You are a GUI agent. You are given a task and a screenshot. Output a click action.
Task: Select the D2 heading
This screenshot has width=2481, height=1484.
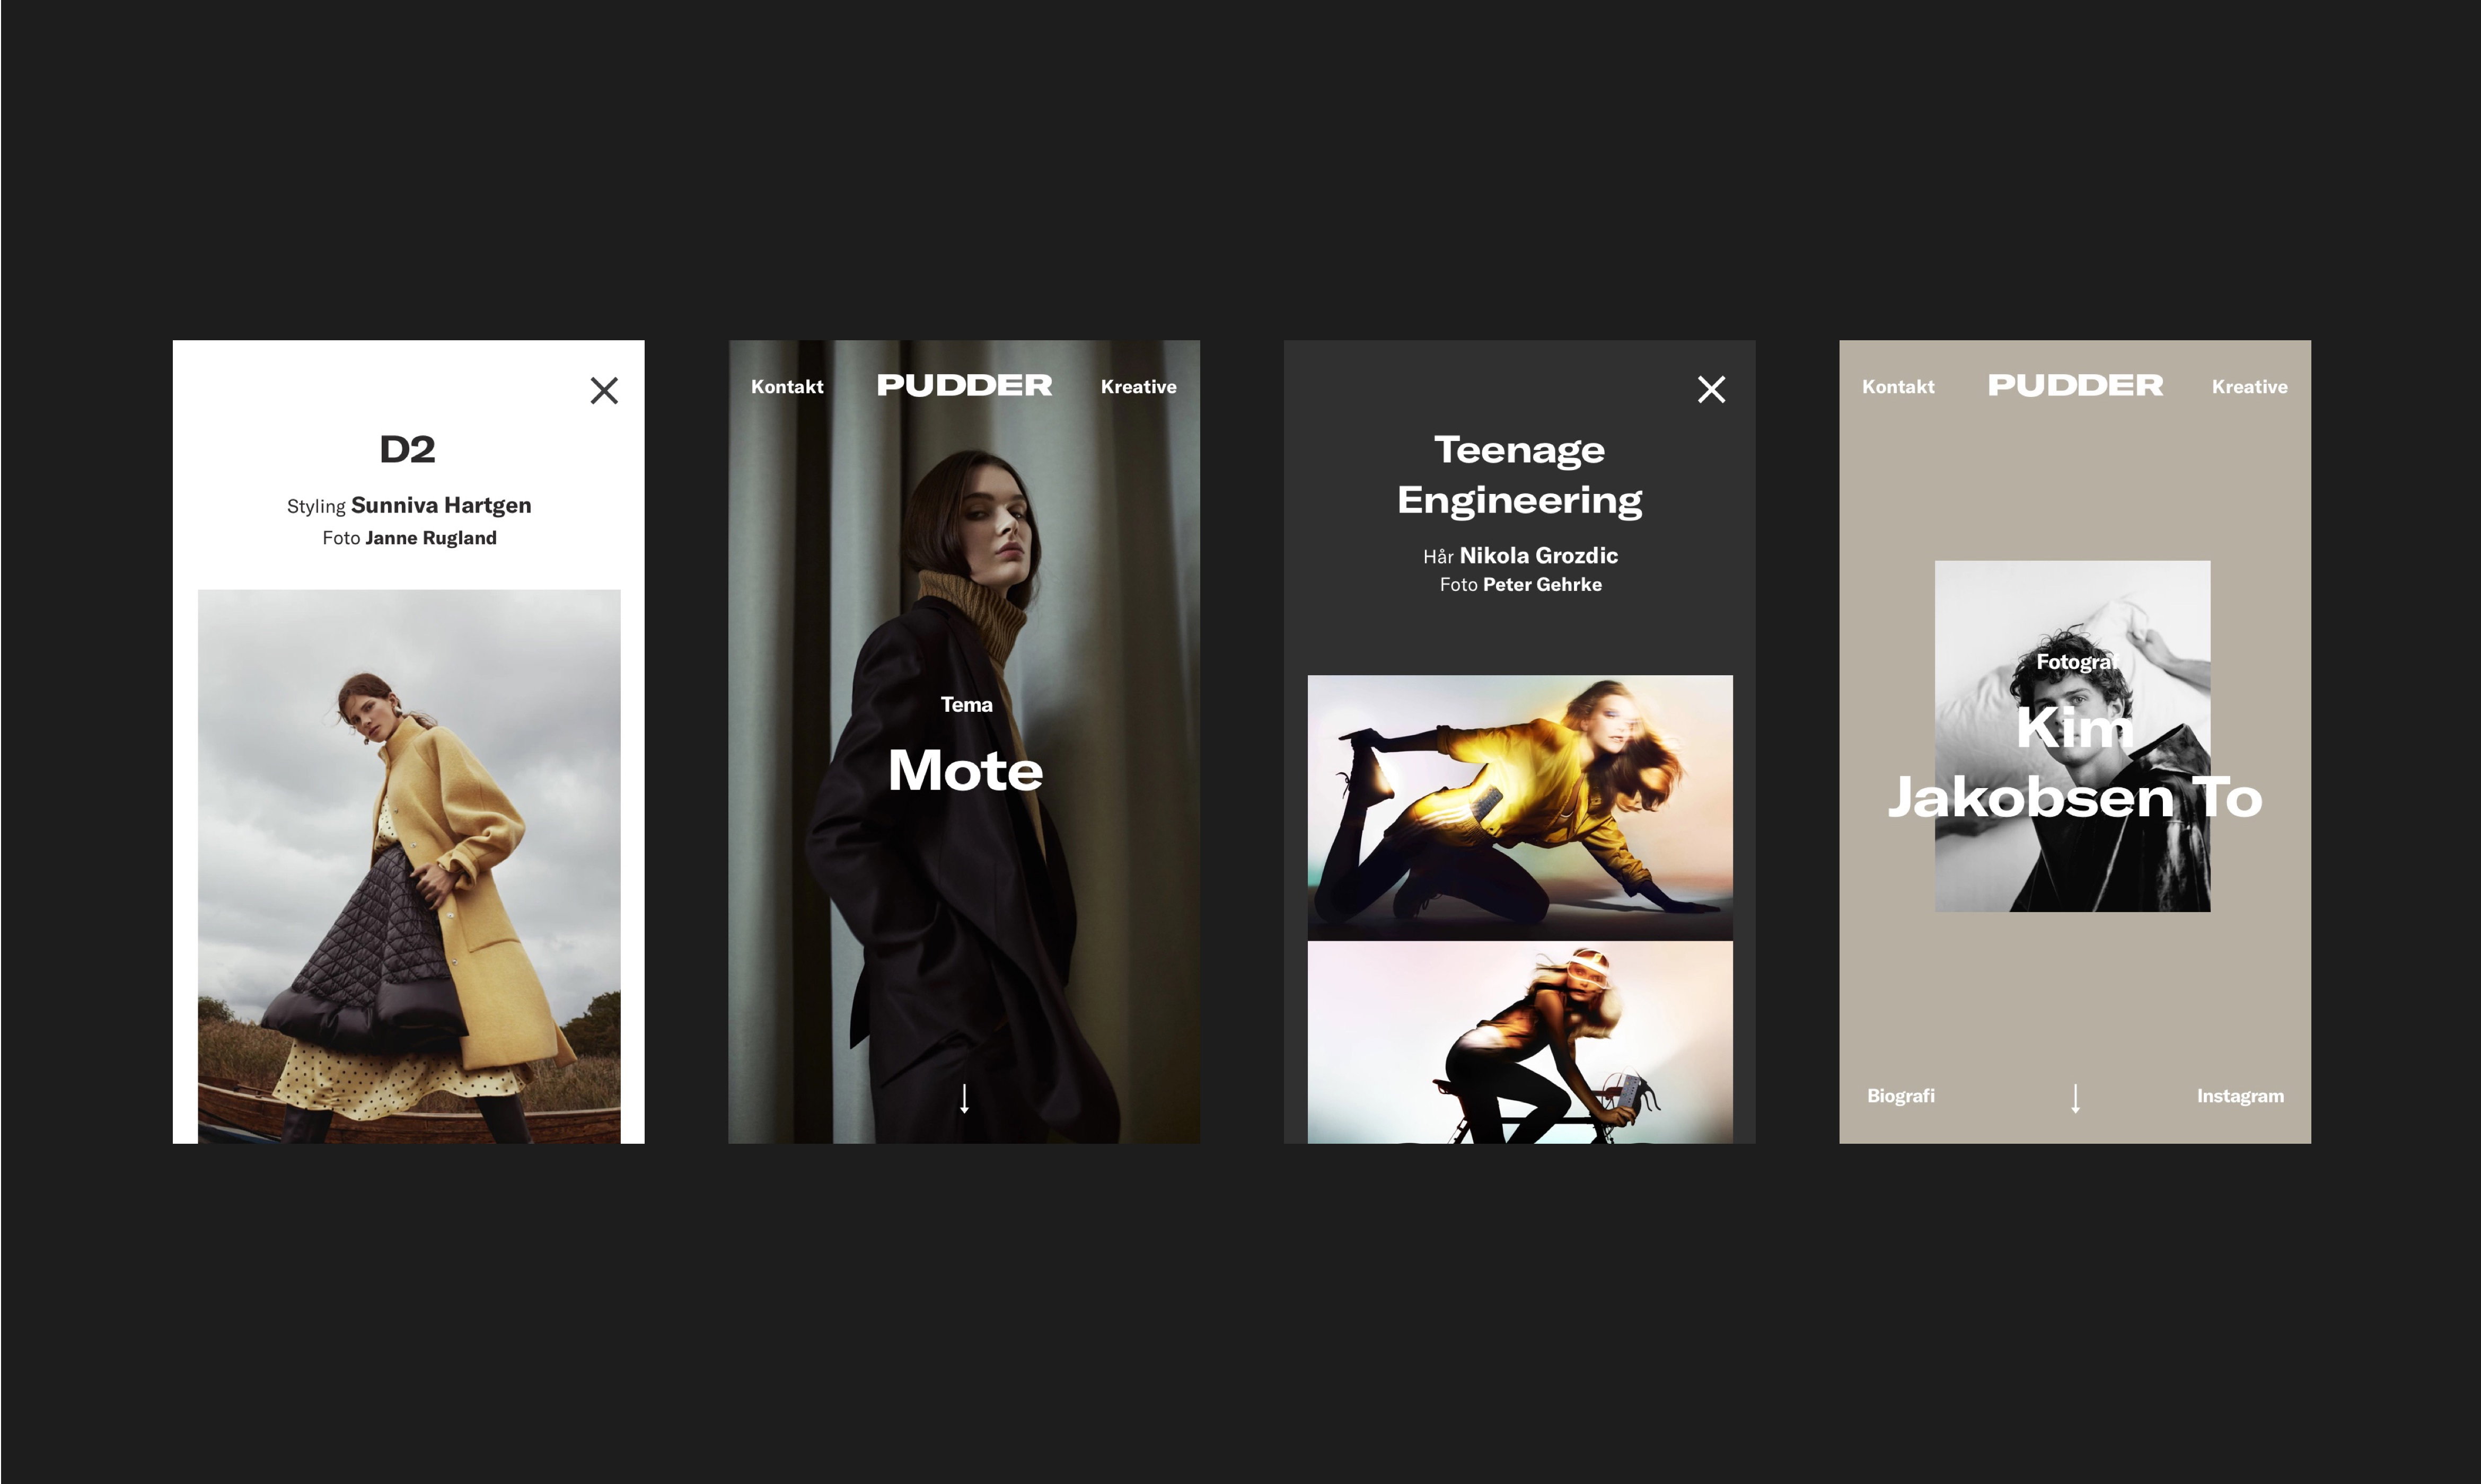(408, 449)
